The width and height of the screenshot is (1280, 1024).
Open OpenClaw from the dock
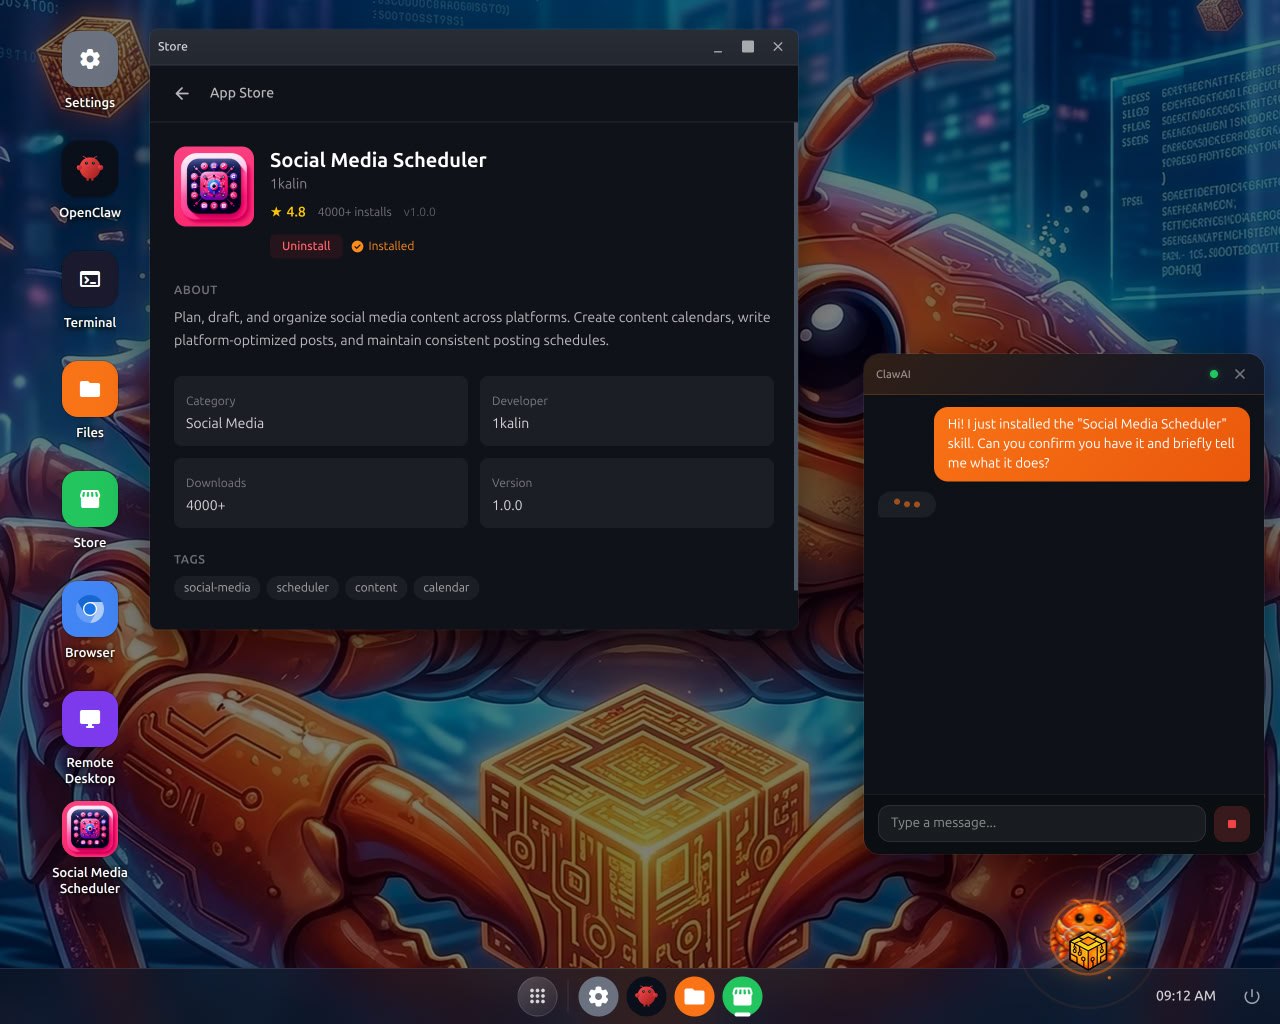[x=89, y=168]
